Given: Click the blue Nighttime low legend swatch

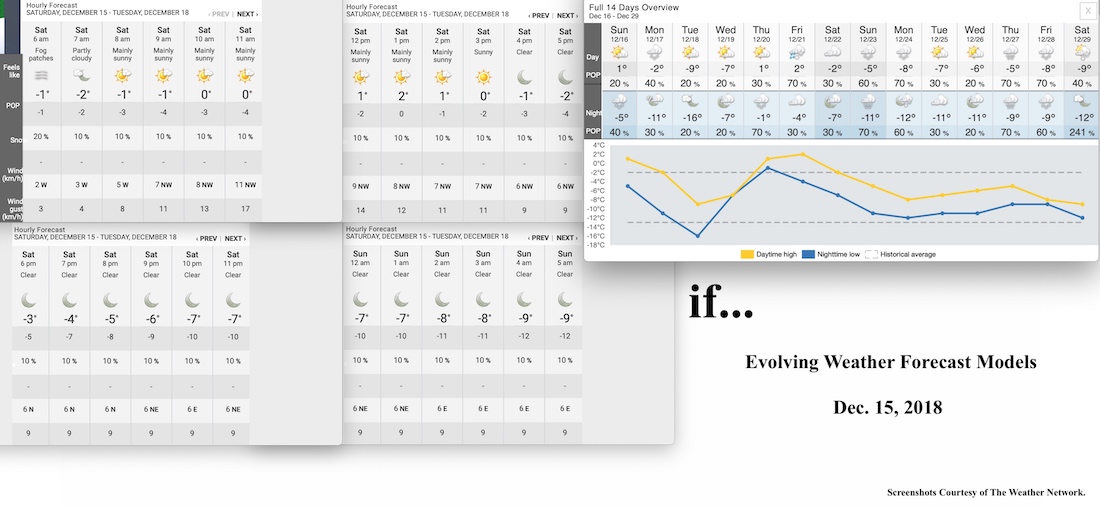Looking at the screenshot, I should (x=808, y=254).
